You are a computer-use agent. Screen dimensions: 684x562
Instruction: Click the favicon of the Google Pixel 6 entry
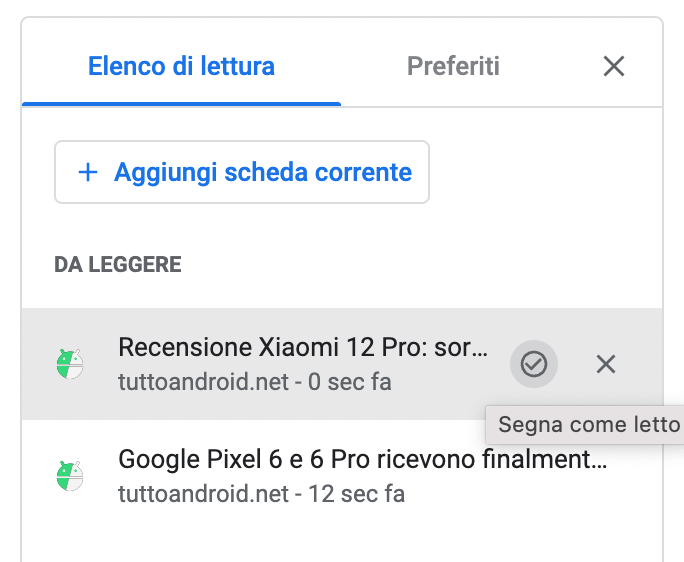coord(70,475)
